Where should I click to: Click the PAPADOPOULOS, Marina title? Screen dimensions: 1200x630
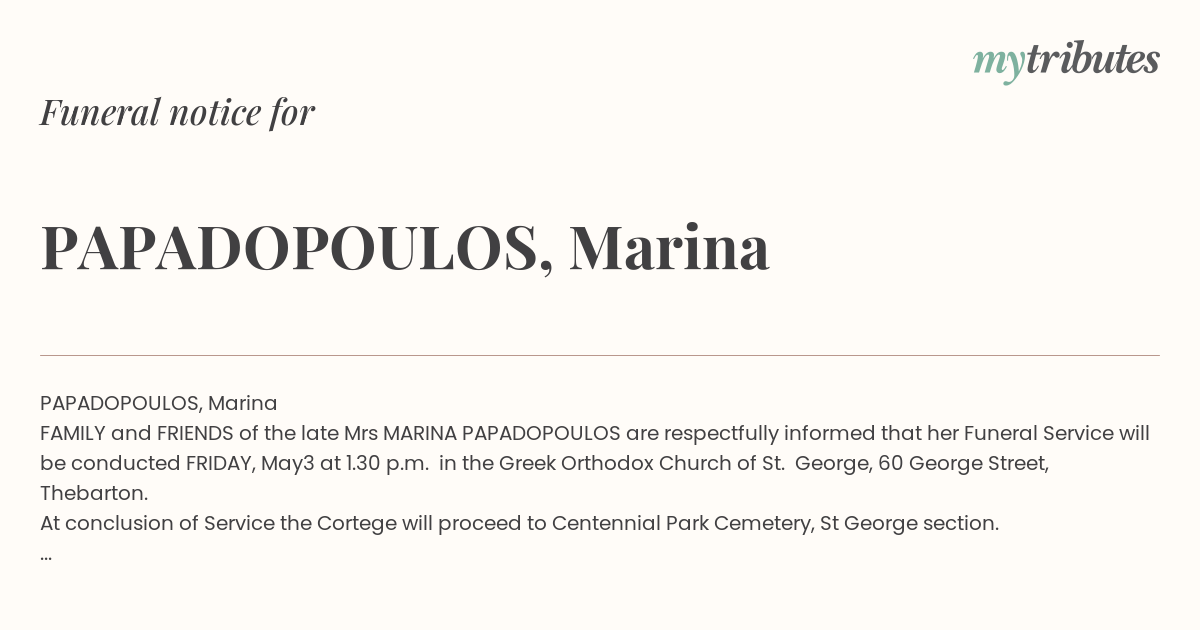pyautogui.click(x=405, y=249)
